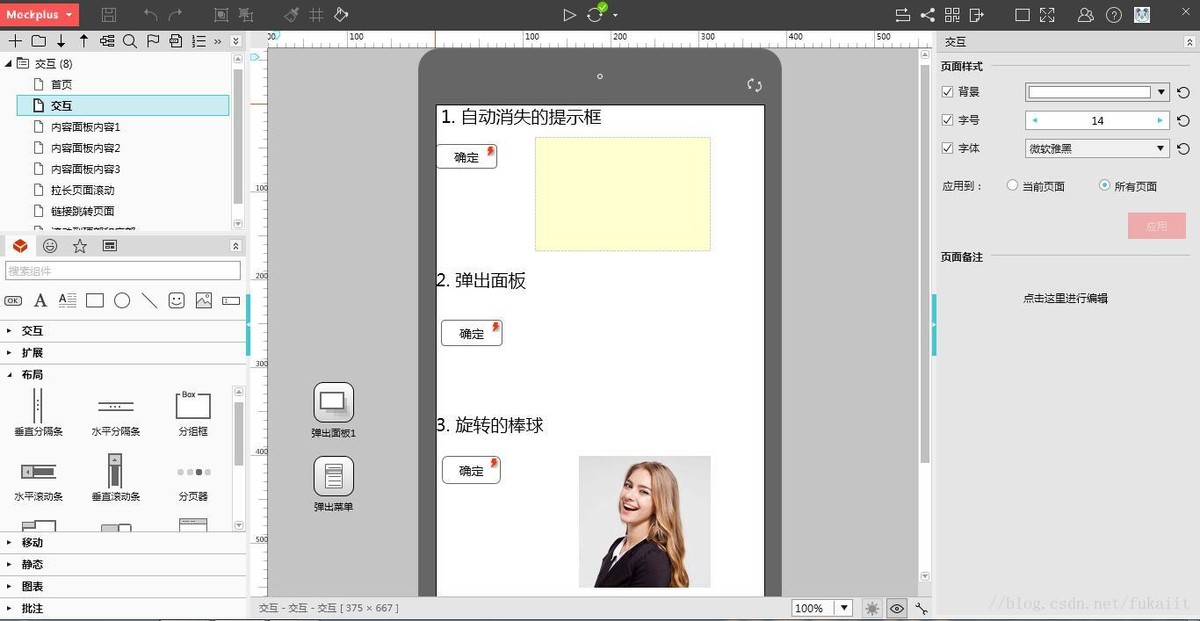Screen dimensions: 1200x621
Task: Click the QR code icon
Action: [x=952, y=15]
